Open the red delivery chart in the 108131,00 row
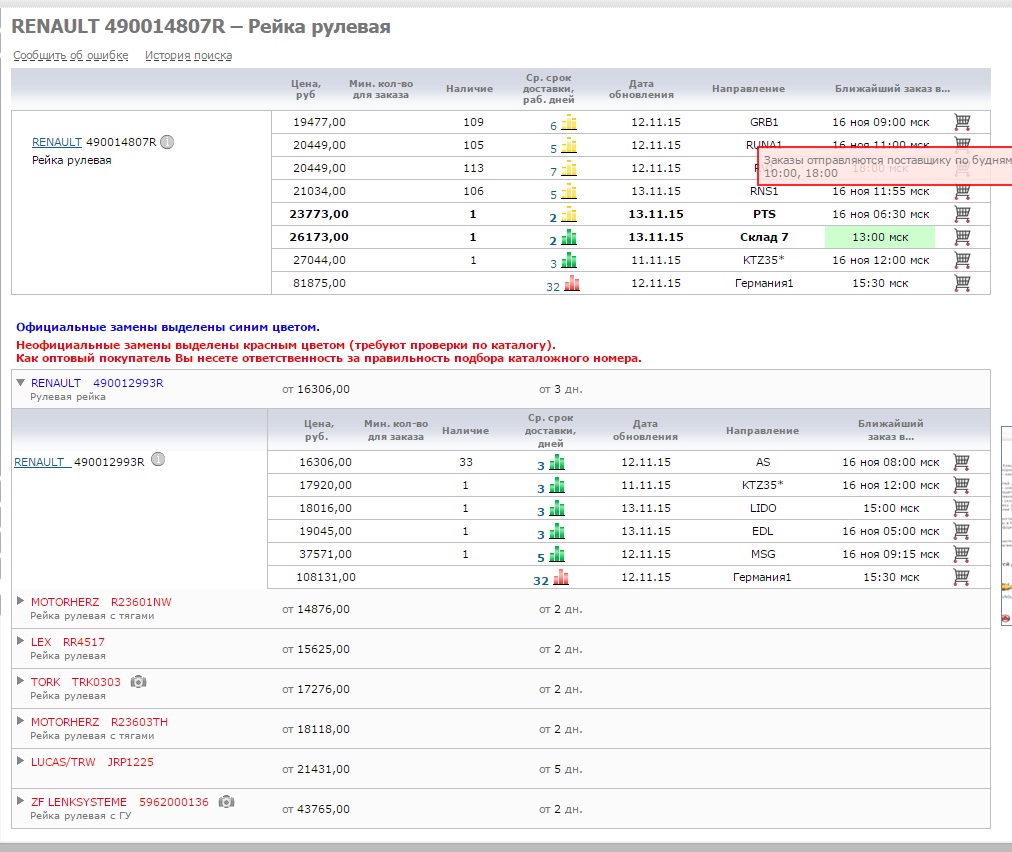The height and width of the screenshot is (852, 1012). click(561, 577)
